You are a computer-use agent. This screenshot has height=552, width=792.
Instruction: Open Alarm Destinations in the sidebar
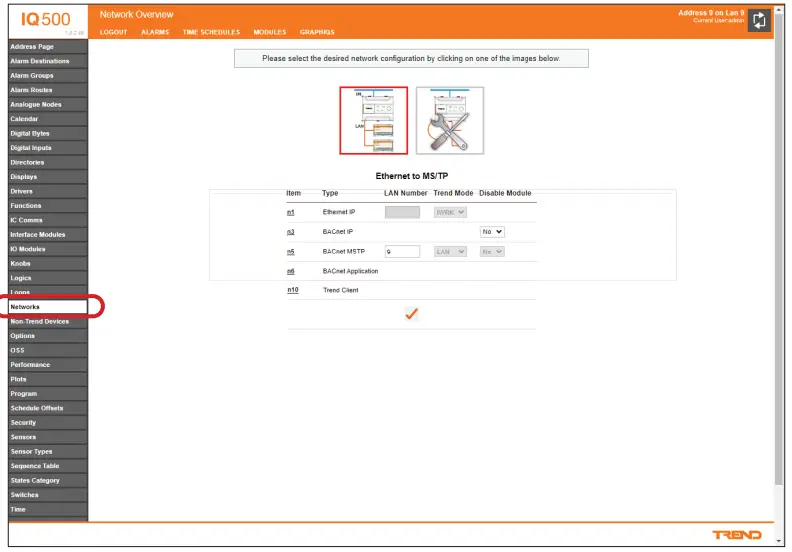48,61
